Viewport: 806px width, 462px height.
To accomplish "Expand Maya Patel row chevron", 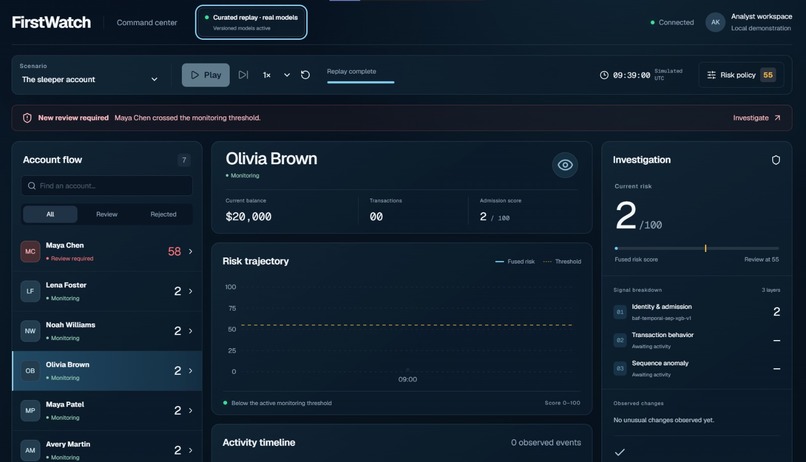I will (191, 411).
